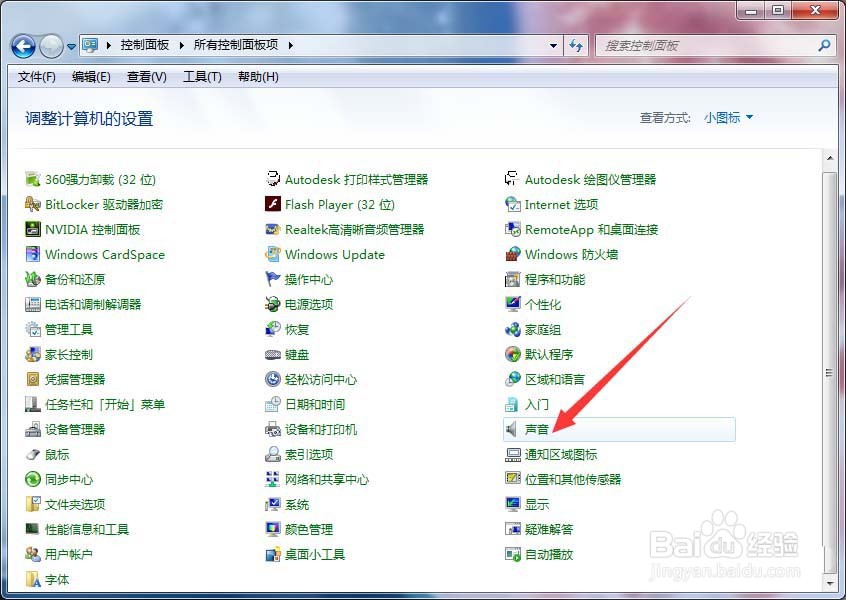Open the NVIDIA 控制面板 icon
The width and height of the screenshot is (846, 600).
click(x=33, y=229)
